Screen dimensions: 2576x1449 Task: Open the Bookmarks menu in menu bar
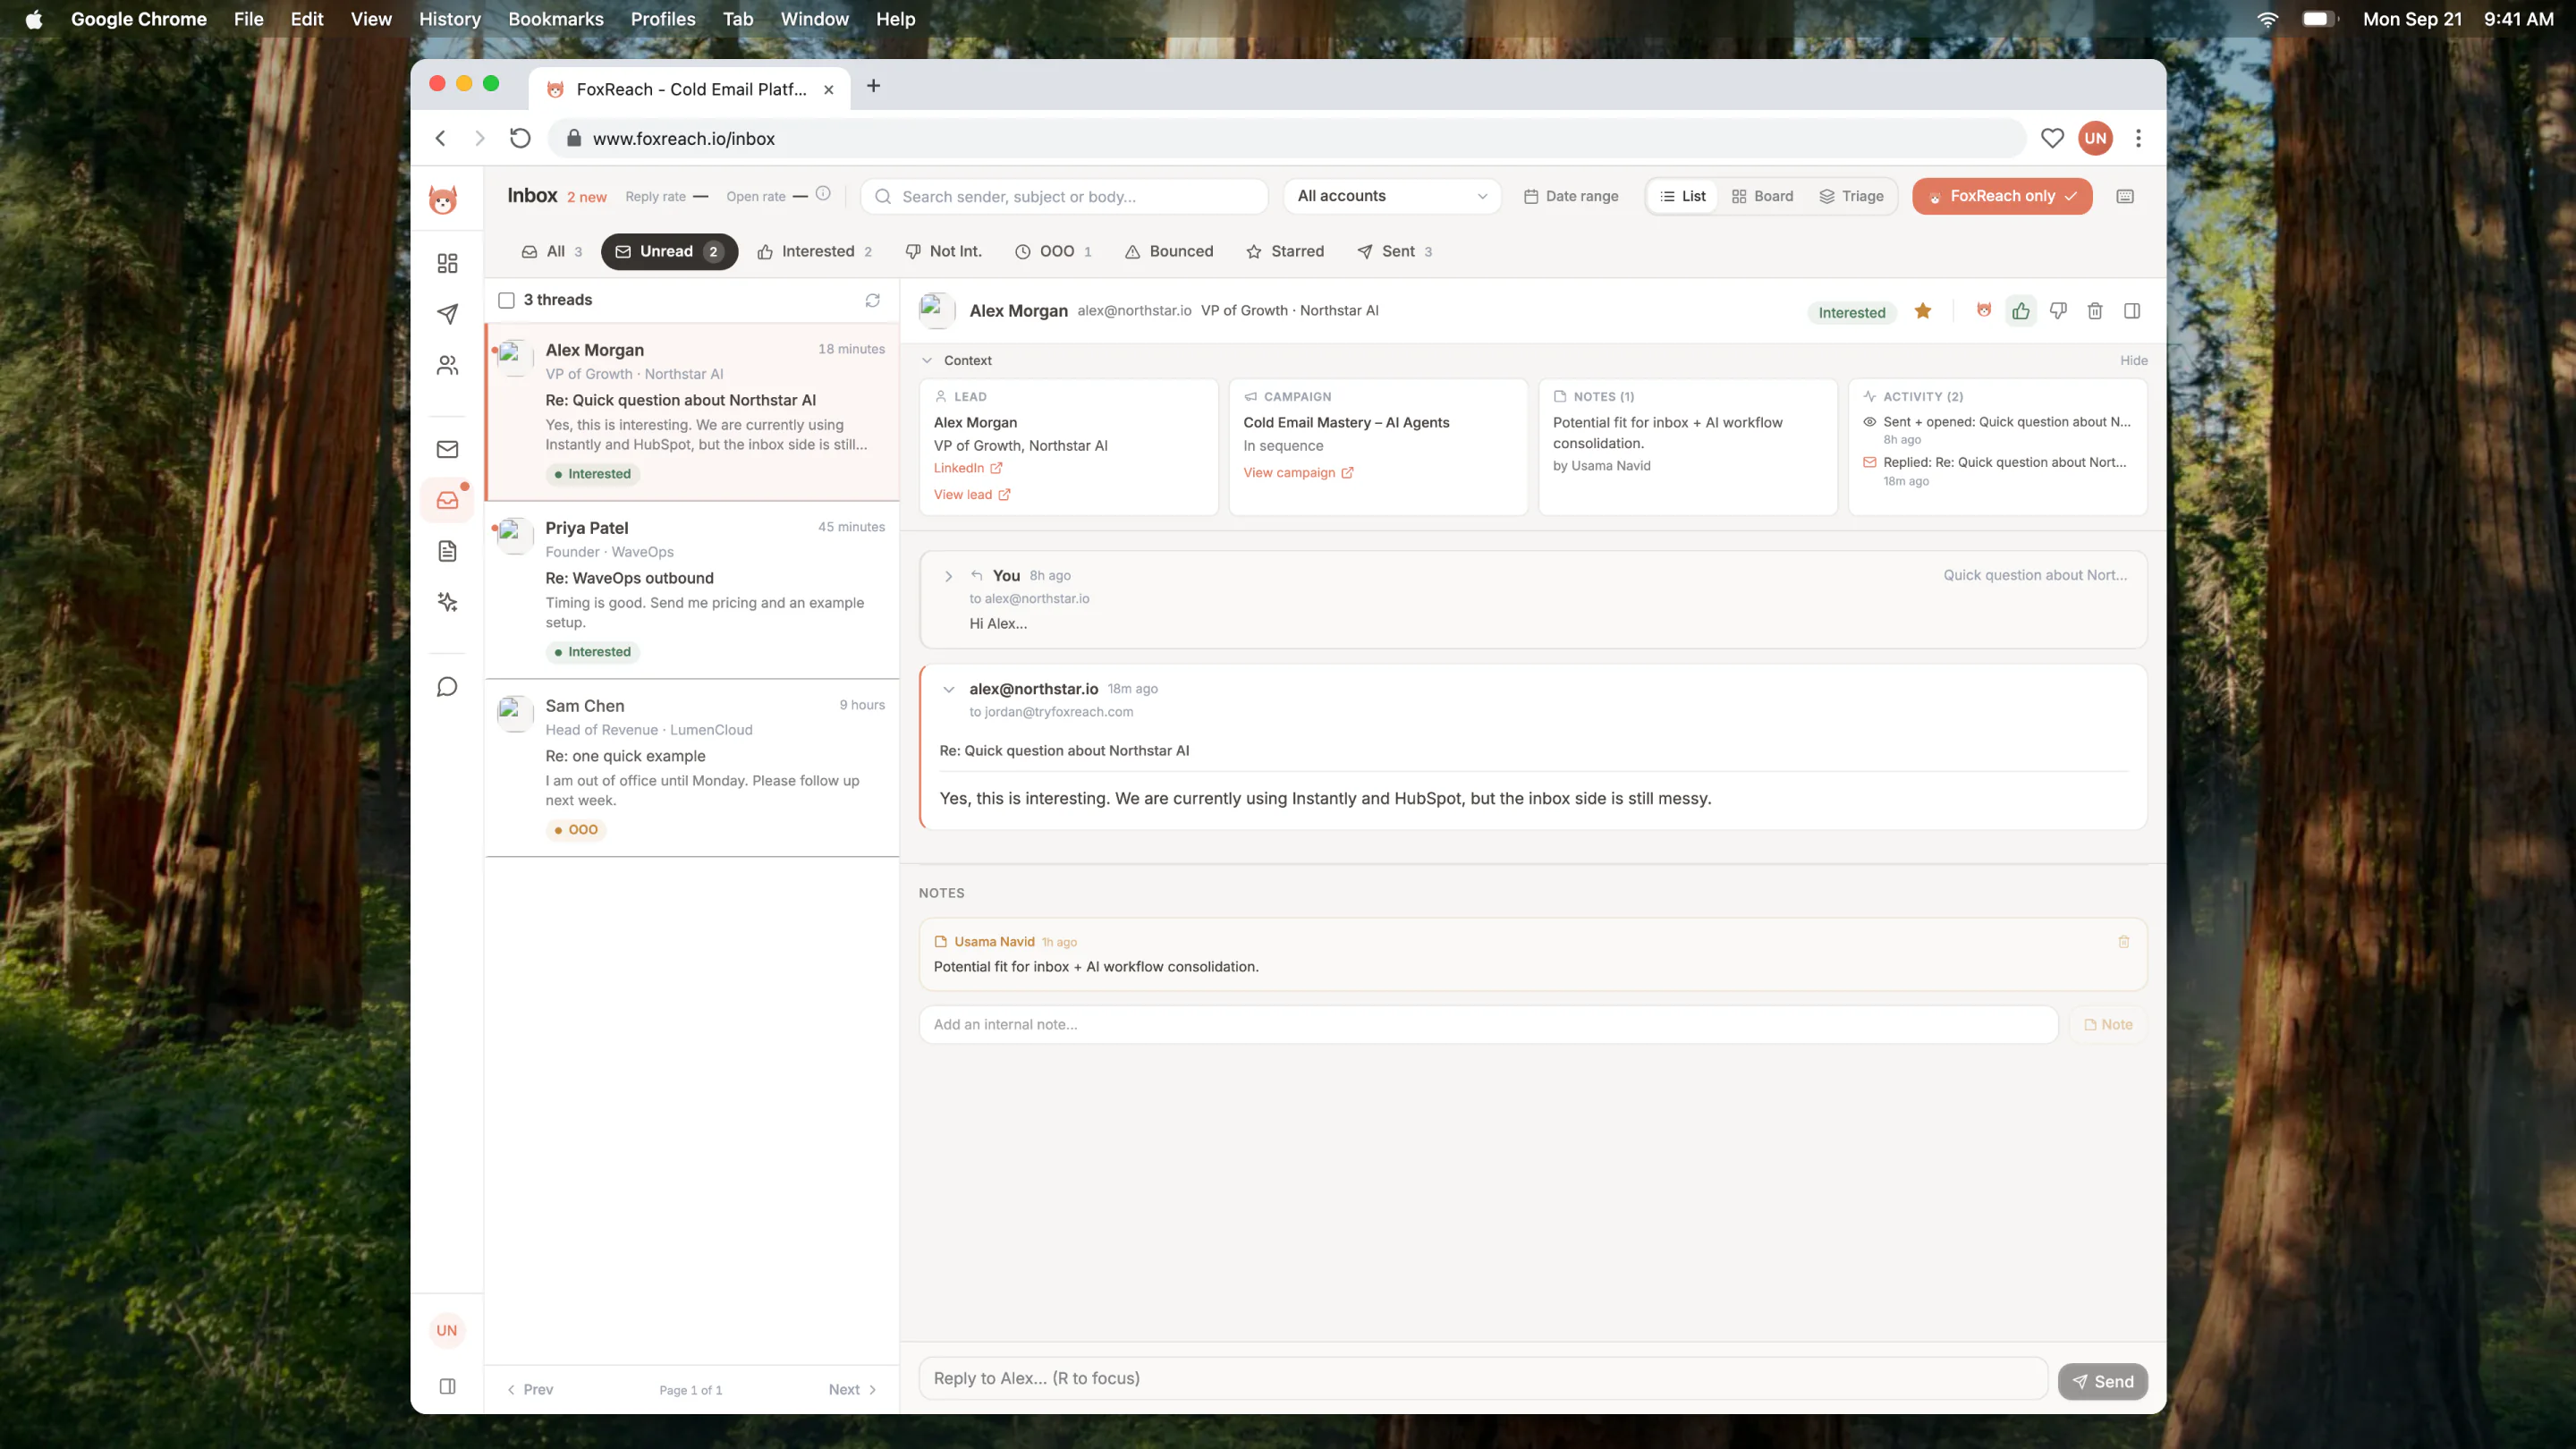pyautogui.click(x=555, y=19)
